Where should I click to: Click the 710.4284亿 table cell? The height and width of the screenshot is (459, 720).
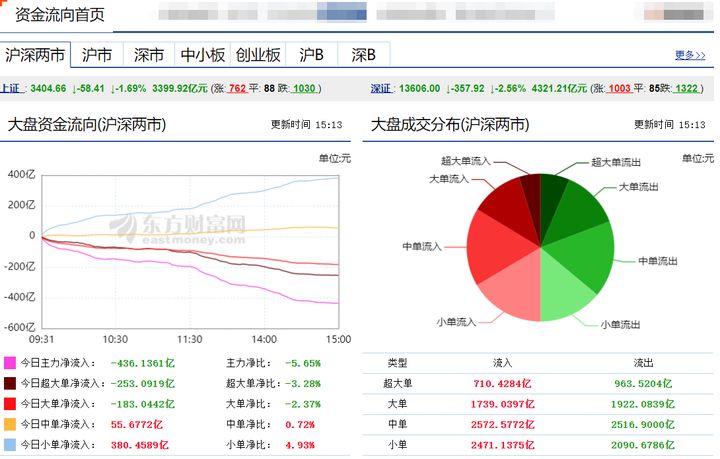coord(502,383)
